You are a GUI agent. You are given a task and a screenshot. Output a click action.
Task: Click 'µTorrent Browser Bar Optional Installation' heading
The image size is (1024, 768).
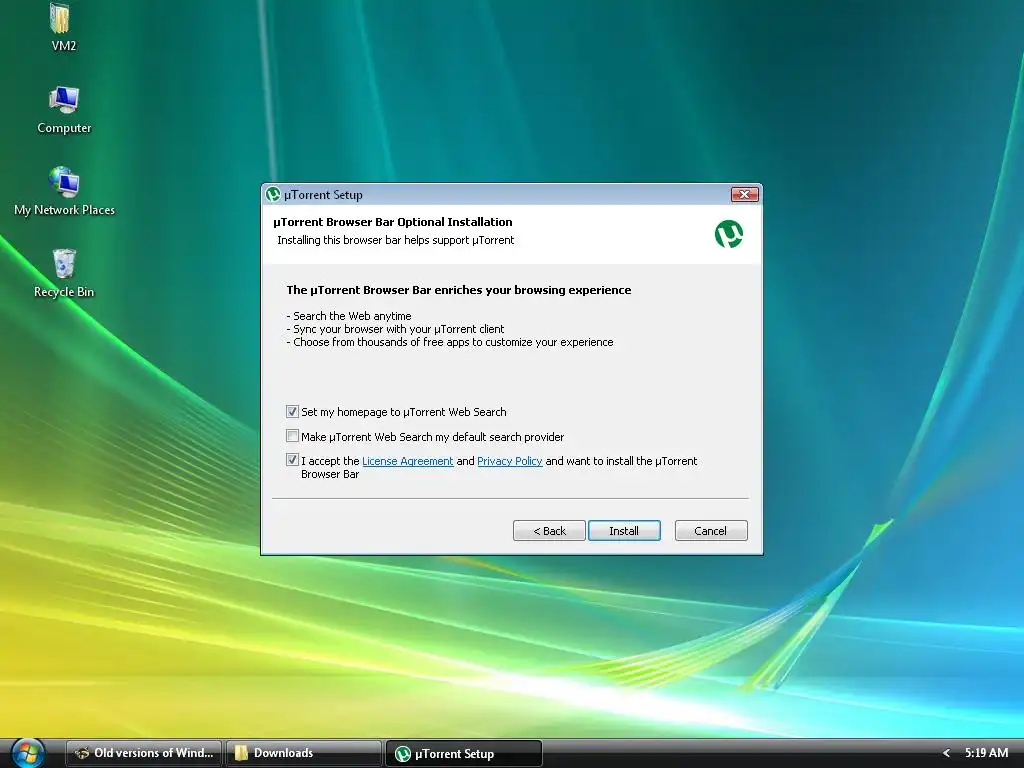click(x=392, y=222)
